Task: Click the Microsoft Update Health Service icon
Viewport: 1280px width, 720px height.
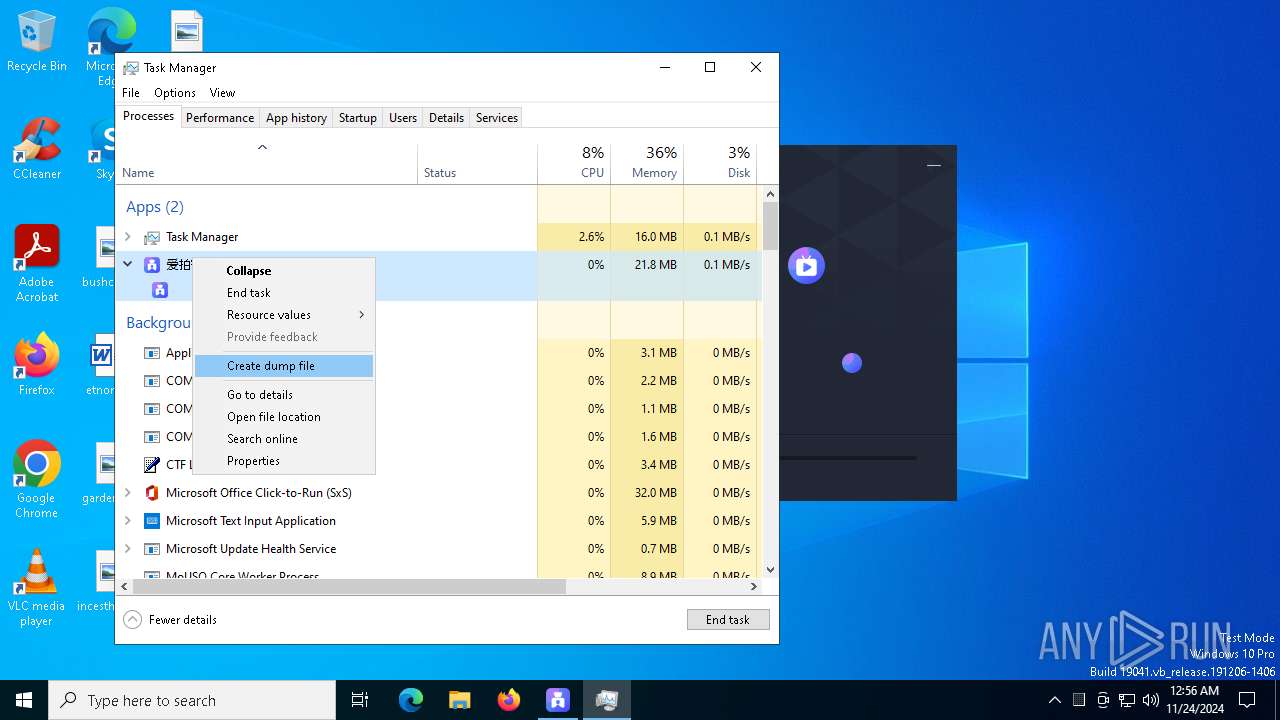Action: pyautogui.click(x=152, y=549)
